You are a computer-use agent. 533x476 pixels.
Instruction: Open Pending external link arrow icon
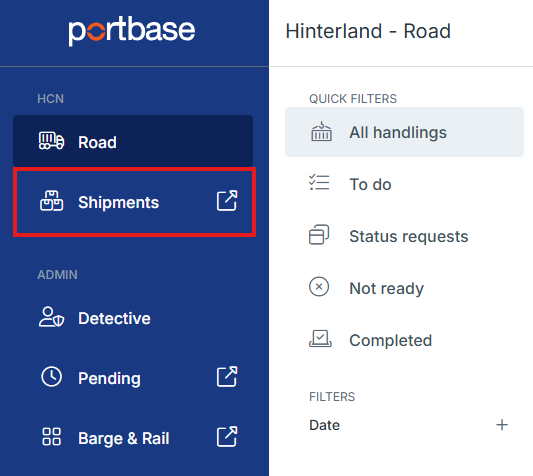(227, 376)
